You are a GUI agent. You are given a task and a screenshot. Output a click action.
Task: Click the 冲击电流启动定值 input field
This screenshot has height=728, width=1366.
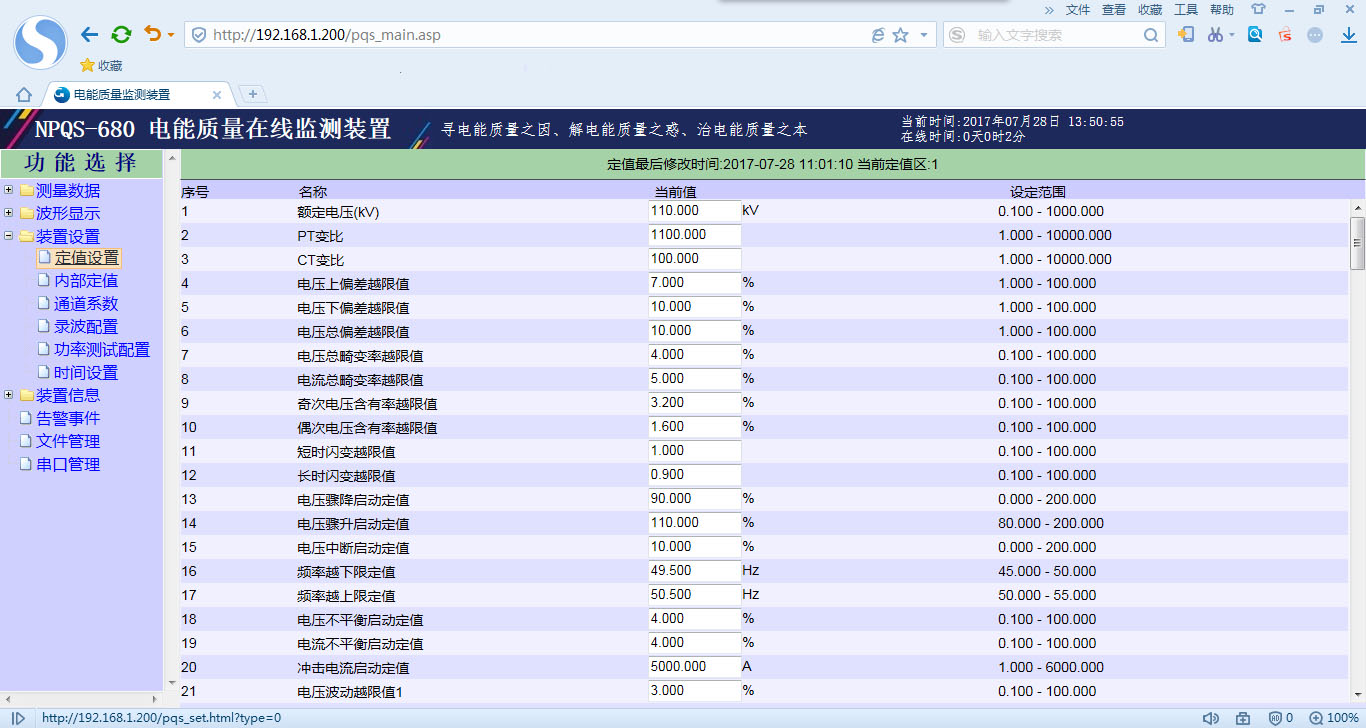[x=694, y=667]
